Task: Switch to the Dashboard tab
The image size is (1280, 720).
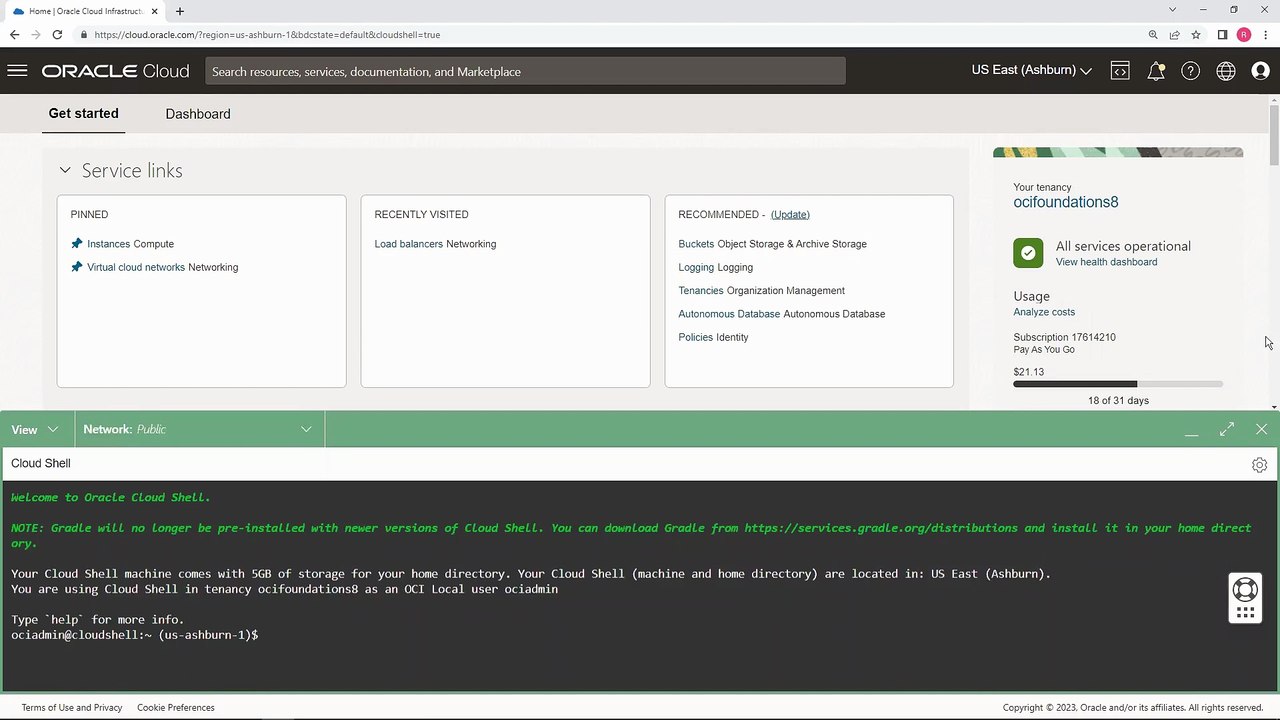Action: [198, 114]
